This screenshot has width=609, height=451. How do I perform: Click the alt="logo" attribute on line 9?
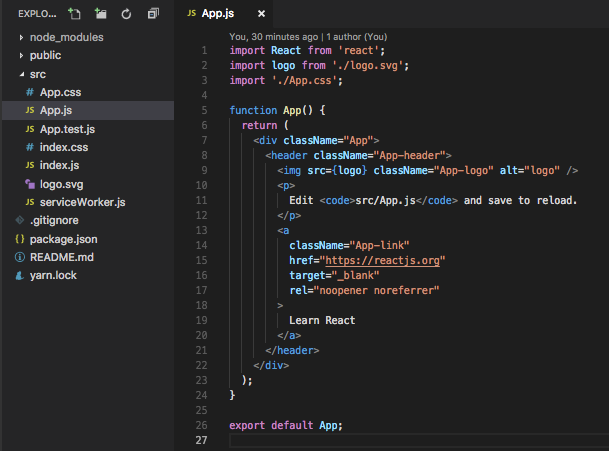tap(530, 171)
